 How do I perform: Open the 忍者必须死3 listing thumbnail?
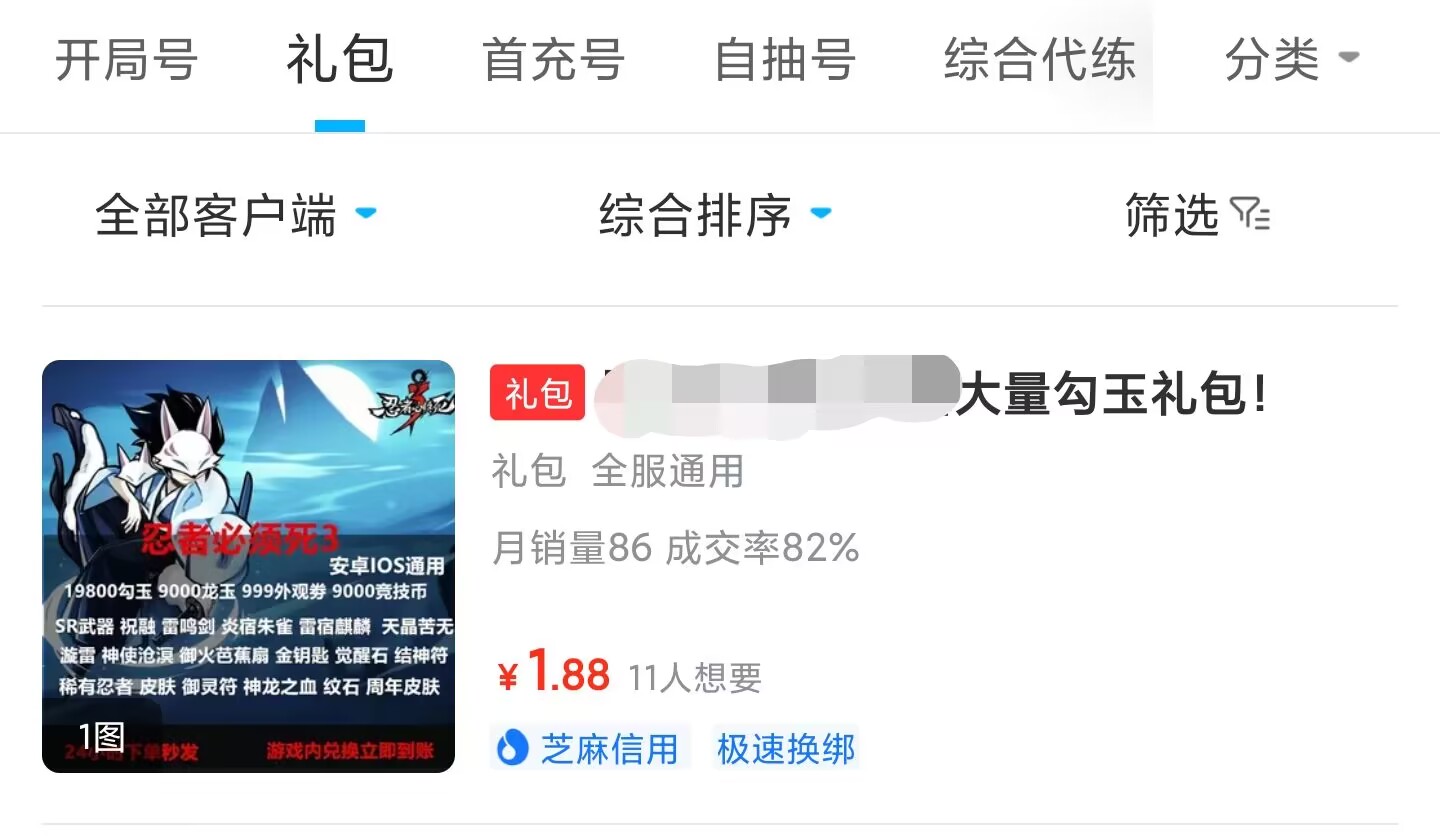[x=248, y=566]
